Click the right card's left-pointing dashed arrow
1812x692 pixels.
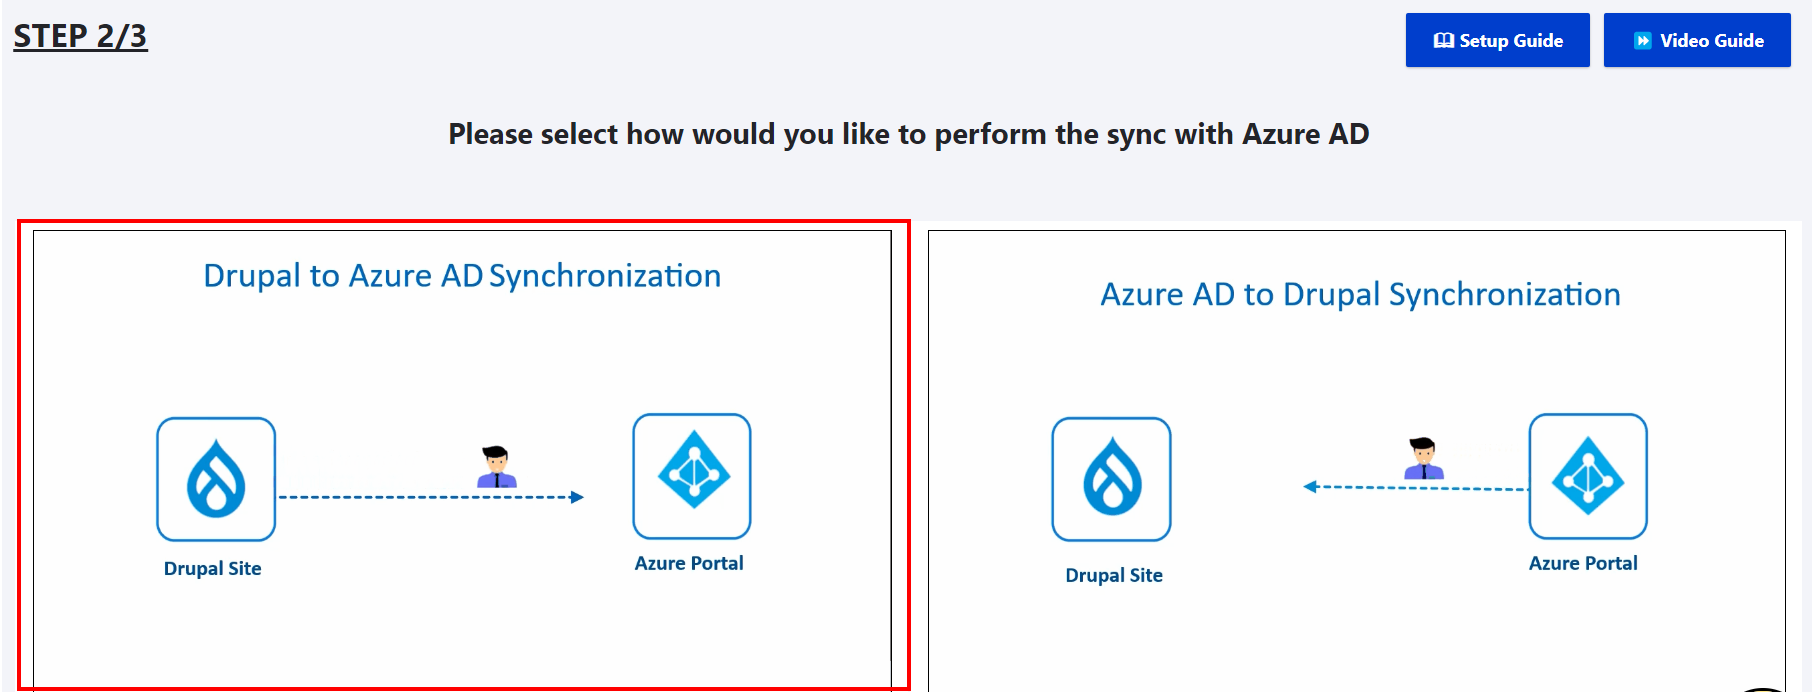point(1415,487)
